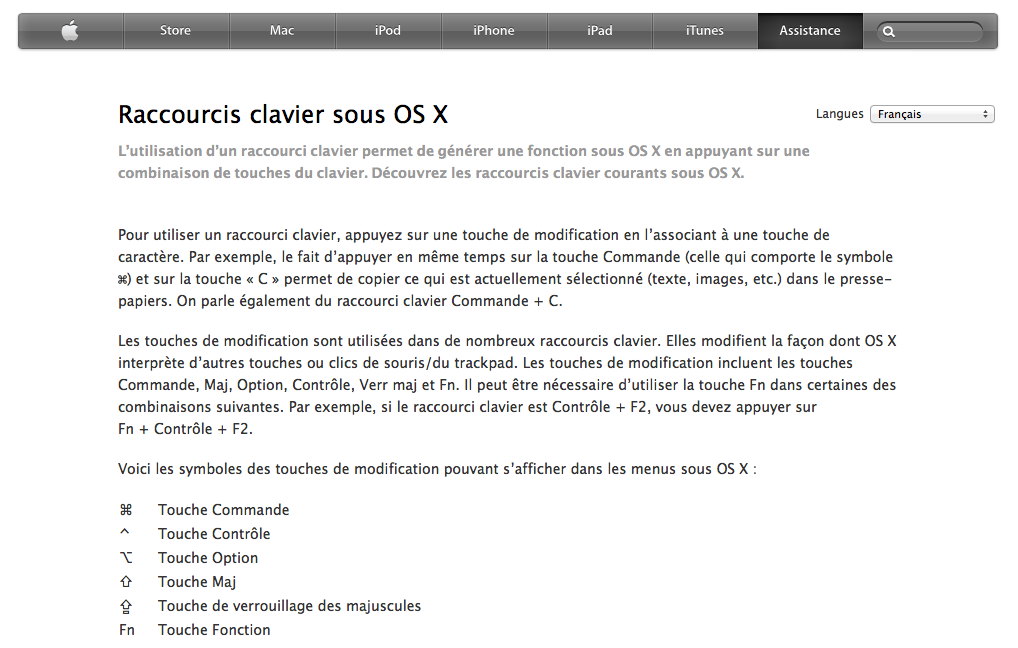Open the iTunes tab
The width and height of the screenshot is (1018, 648).
pos(704,31)
